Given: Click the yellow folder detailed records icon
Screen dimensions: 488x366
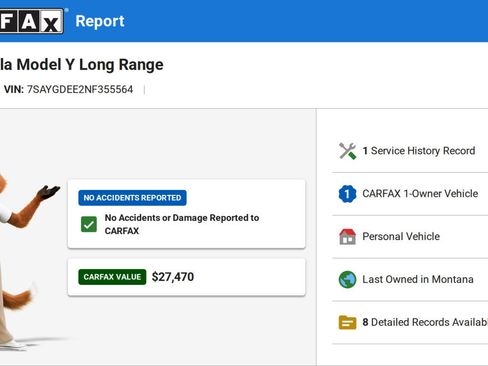Looking at the screenshot, I should 347,322.
